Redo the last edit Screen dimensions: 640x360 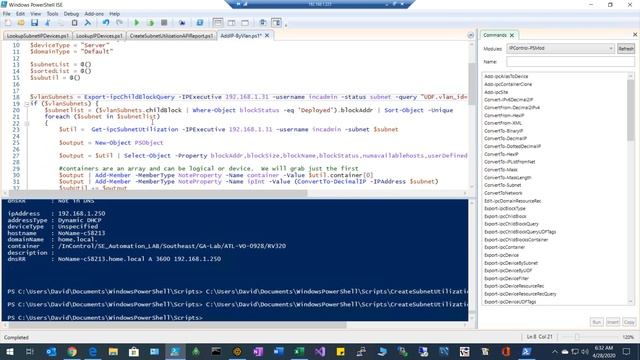tap(119, 23)
